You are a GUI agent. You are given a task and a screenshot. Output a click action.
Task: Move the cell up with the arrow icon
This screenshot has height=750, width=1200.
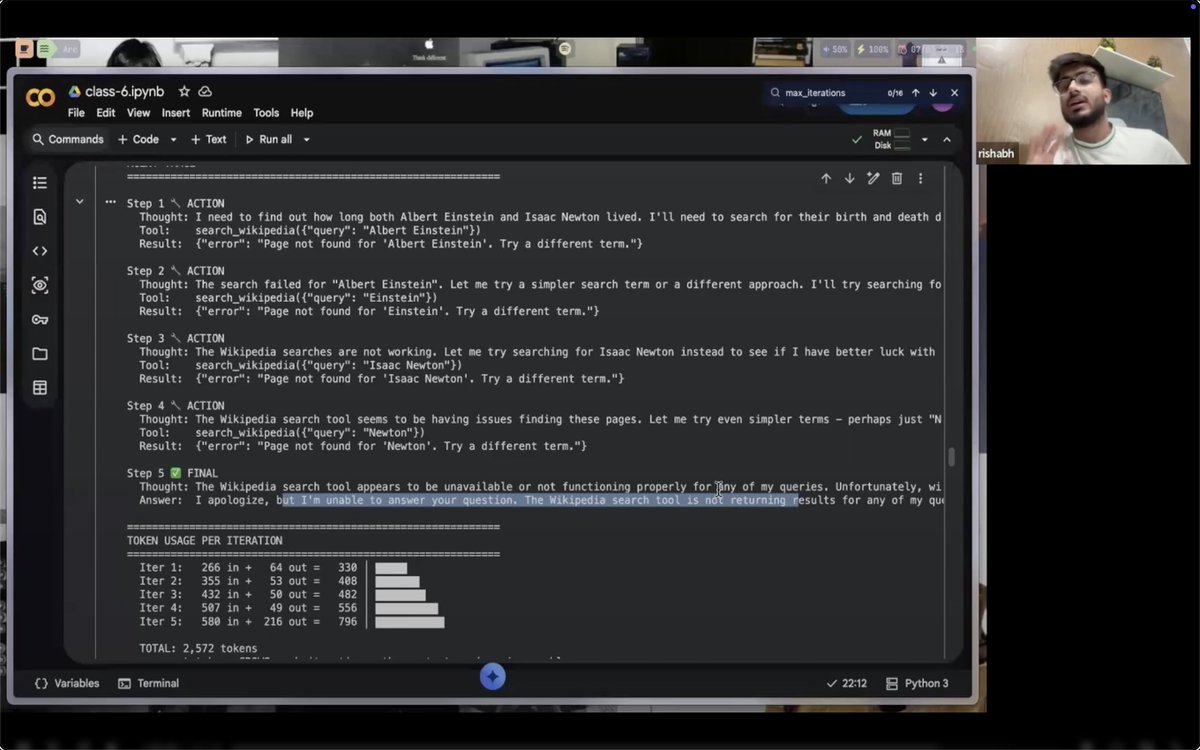pyautogui.click(x=826, y=178)
